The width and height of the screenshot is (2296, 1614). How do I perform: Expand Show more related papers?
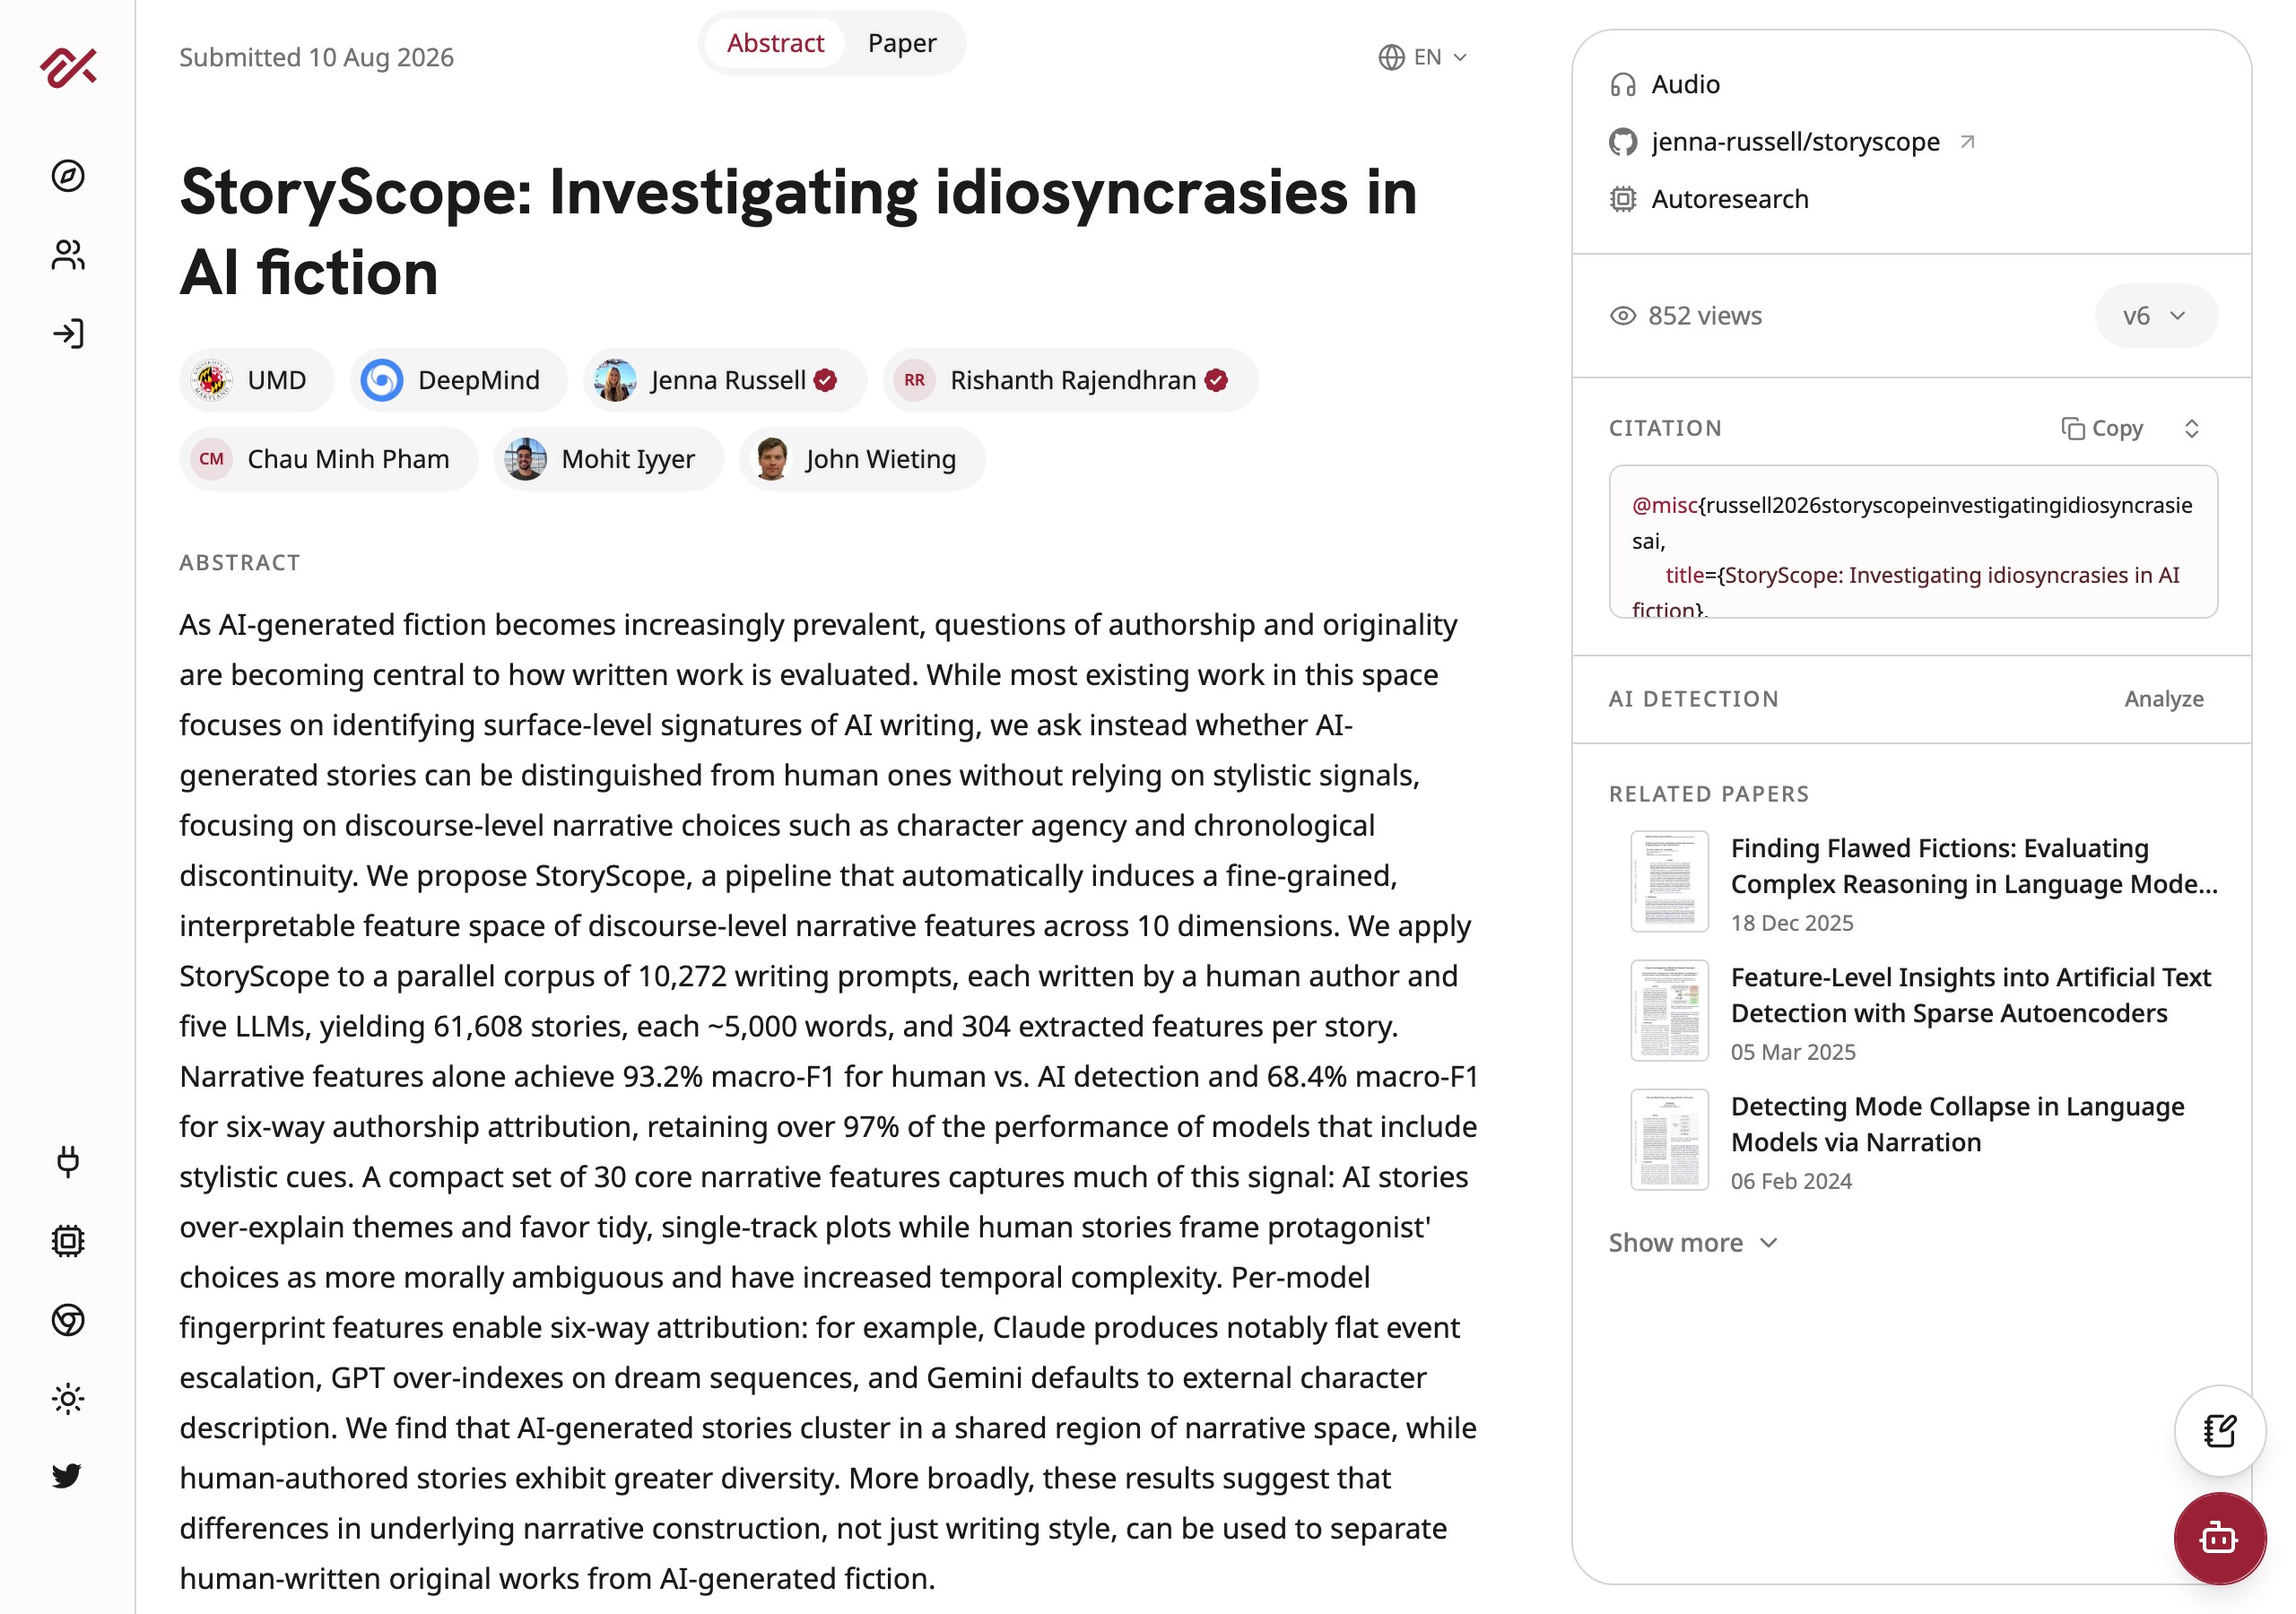tap(1693, 1243)
